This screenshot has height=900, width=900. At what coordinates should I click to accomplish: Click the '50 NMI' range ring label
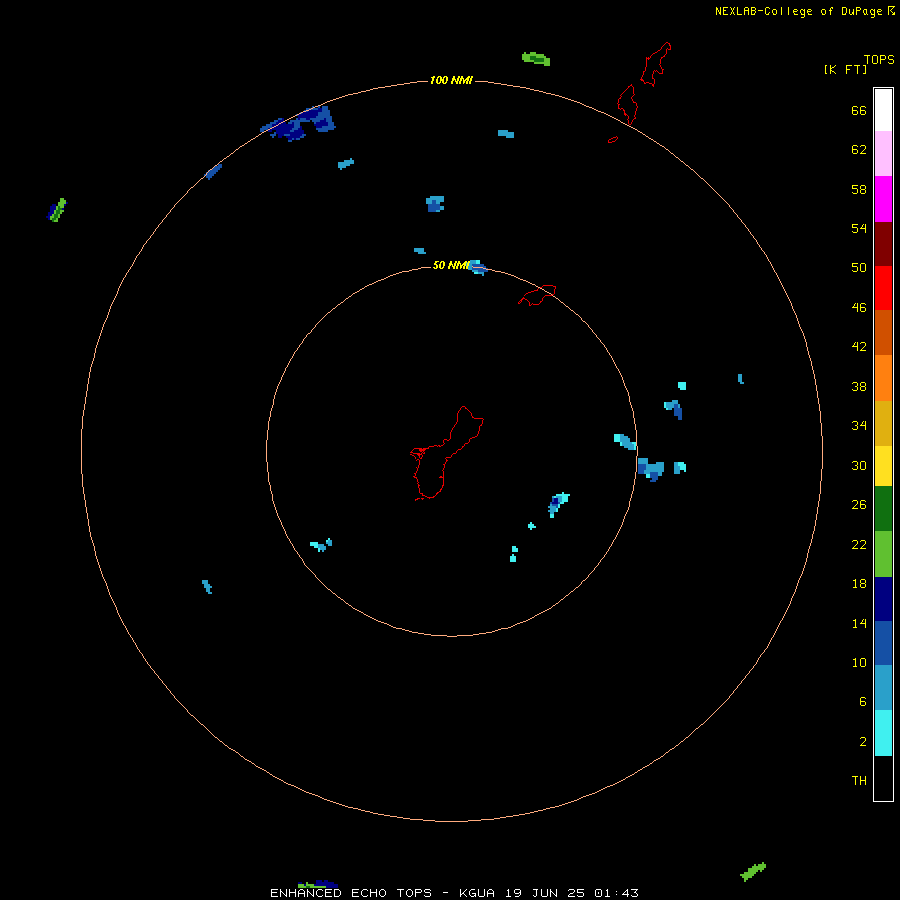[451, 265]
